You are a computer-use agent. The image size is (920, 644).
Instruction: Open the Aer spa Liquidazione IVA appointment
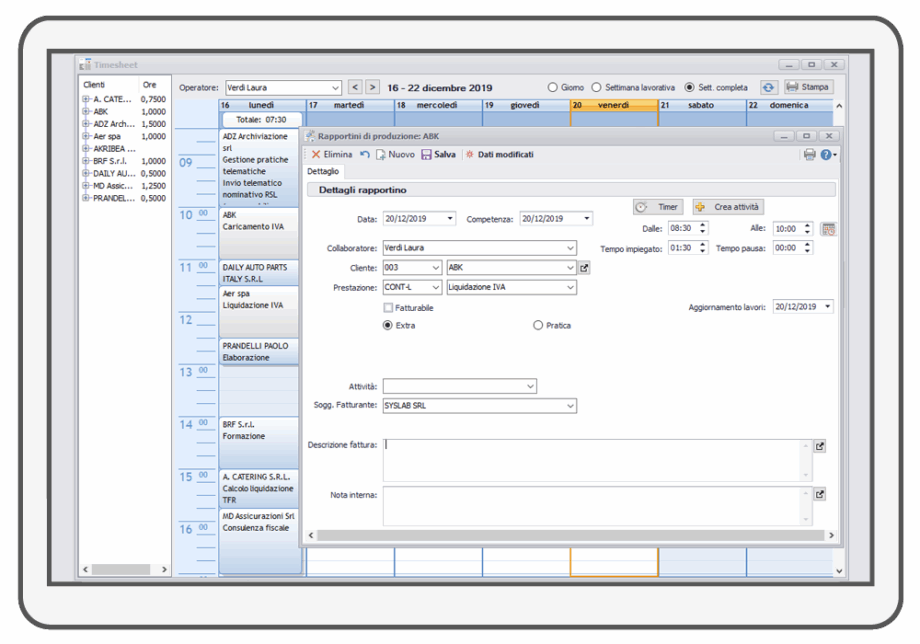(x=259, y=311)
